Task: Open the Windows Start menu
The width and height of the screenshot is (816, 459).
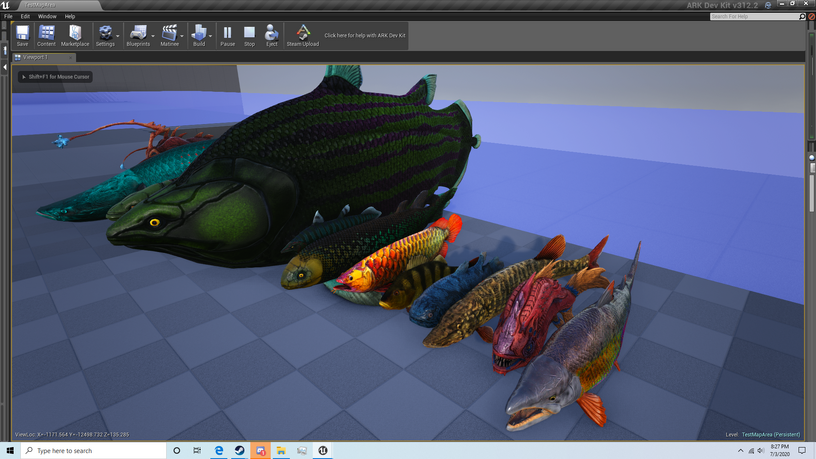Action: pyautogui.click(x=10, y=451)
